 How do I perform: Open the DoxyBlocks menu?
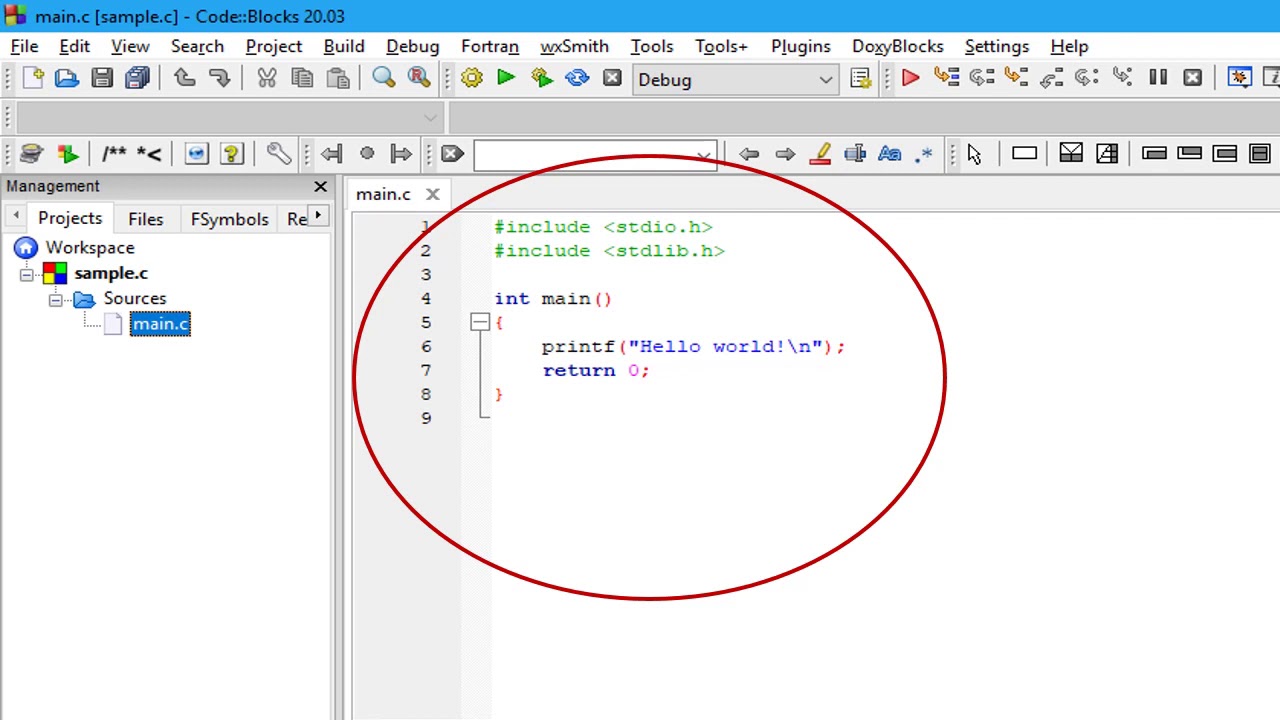pos(897,46)
